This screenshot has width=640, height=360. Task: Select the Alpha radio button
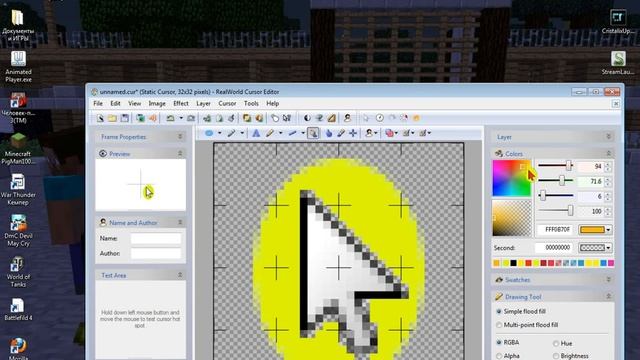click(499, 356)
